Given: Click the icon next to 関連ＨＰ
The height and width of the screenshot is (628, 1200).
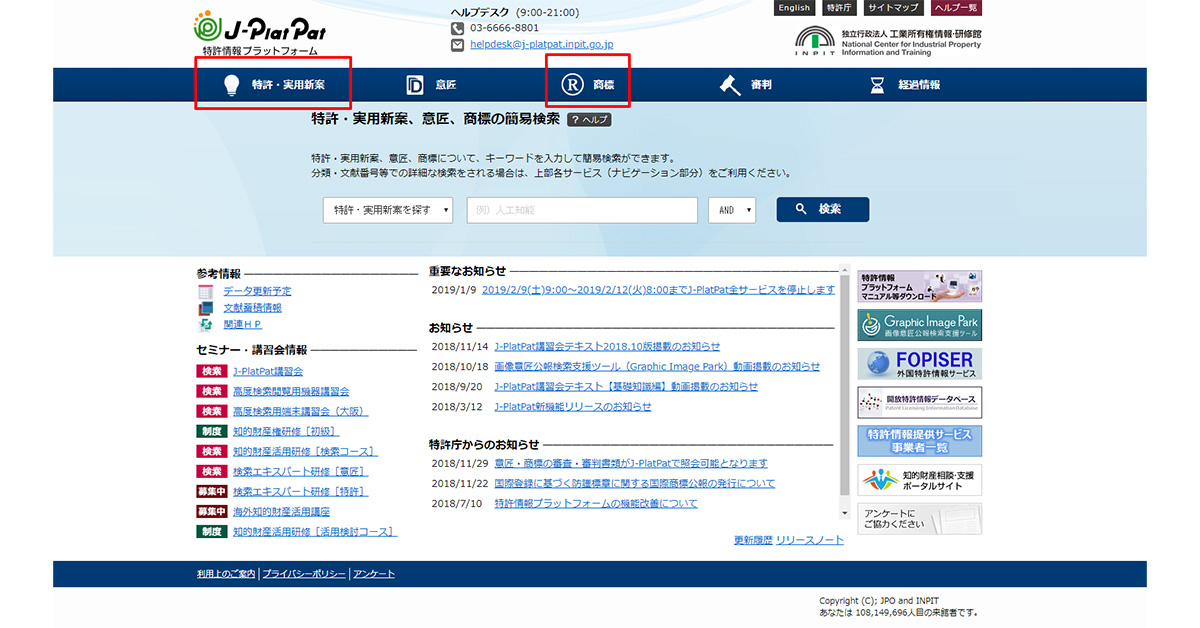Looking at the screenshot, I should pos(206,325).
